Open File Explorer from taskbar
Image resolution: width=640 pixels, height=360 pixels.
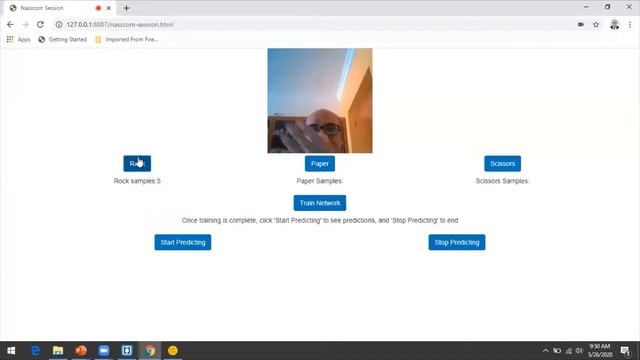pos(58,351)
